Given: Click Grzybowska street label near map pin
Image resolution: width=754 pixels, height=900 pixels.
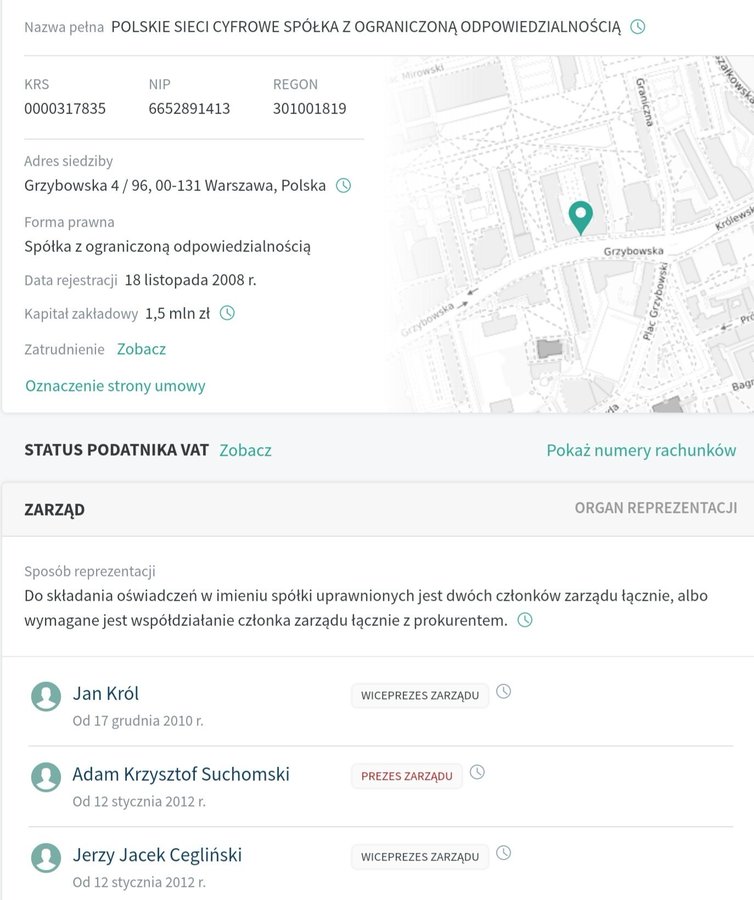Looking at the screenshot, I should click(x=633, y=251).
